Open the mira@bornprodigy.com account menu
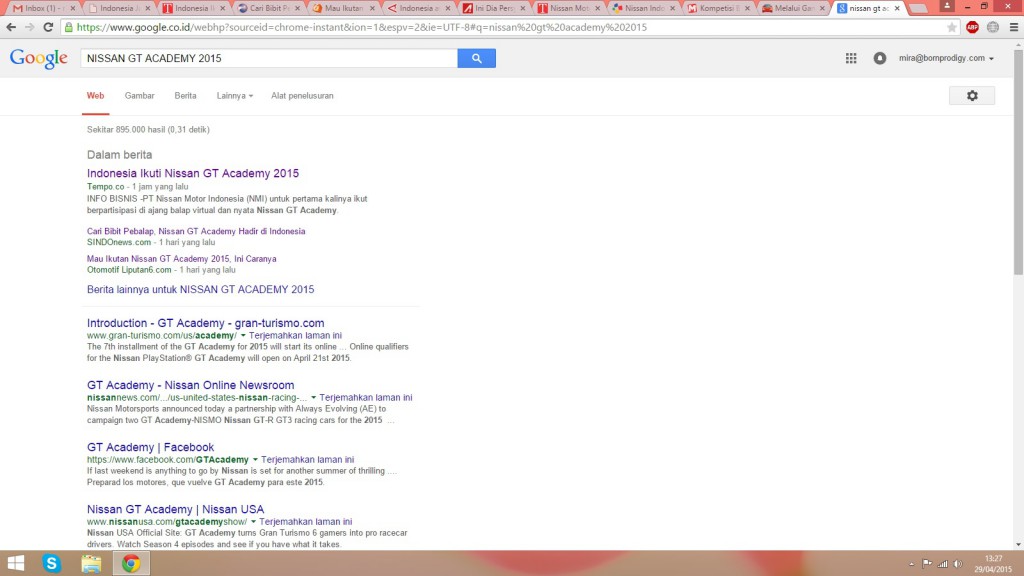This screenshot has height=576, width=1024. pos(946,58)
